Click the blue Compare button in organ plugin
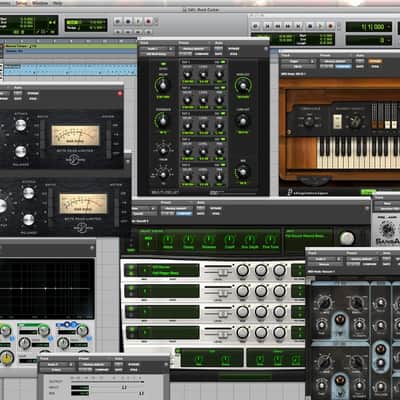The width and height of the screenshot is (400, 400). [x=343, y=66]
